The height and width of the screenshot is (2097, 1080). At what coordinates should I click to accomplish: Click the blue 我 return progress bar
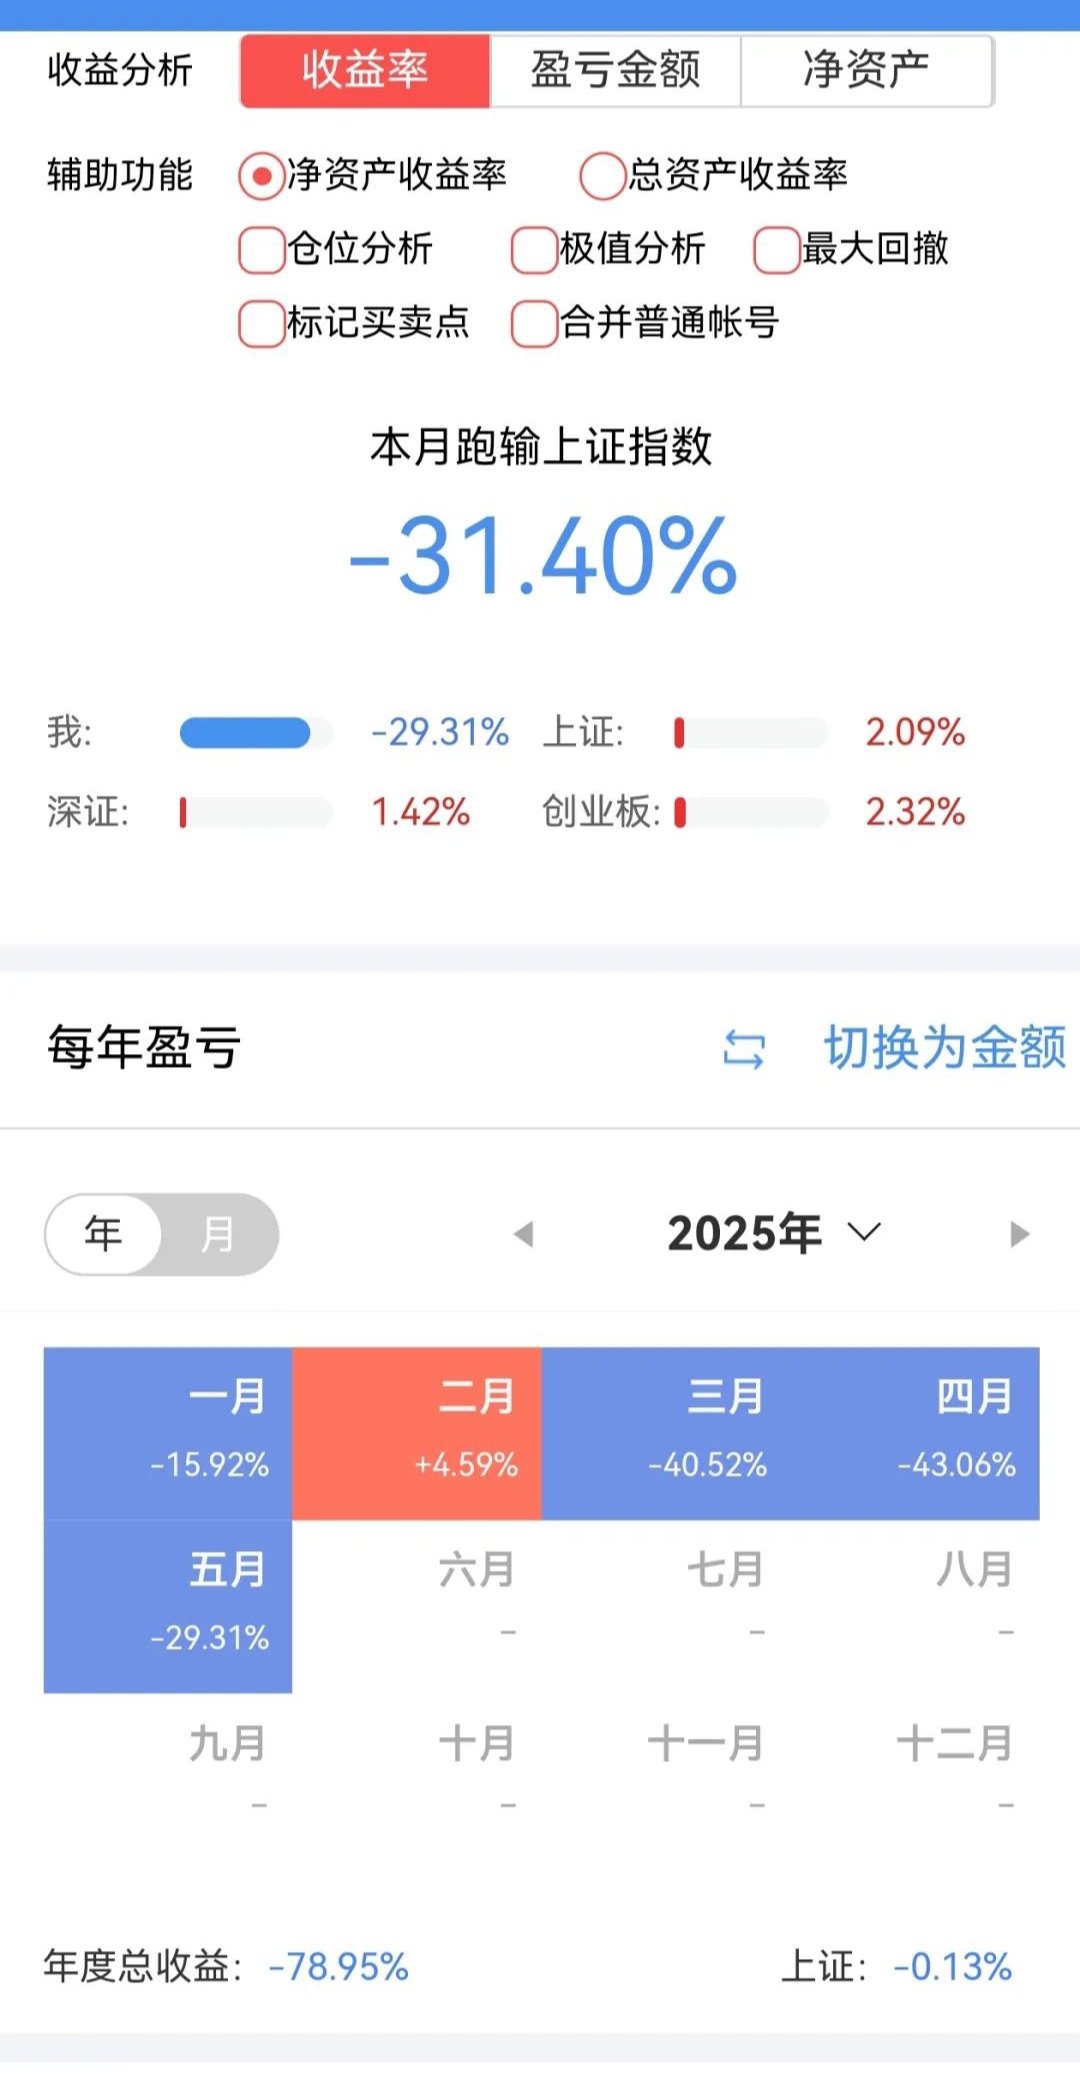tap(245, 733)
